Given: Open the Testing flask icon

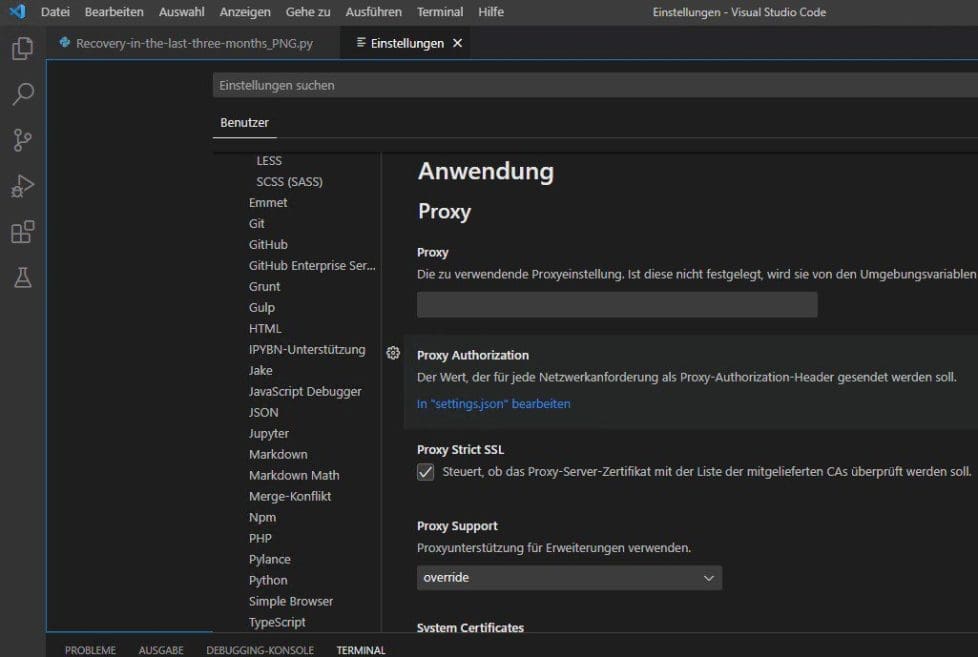Looking at the screenshot, I should (x=22, y=278).
